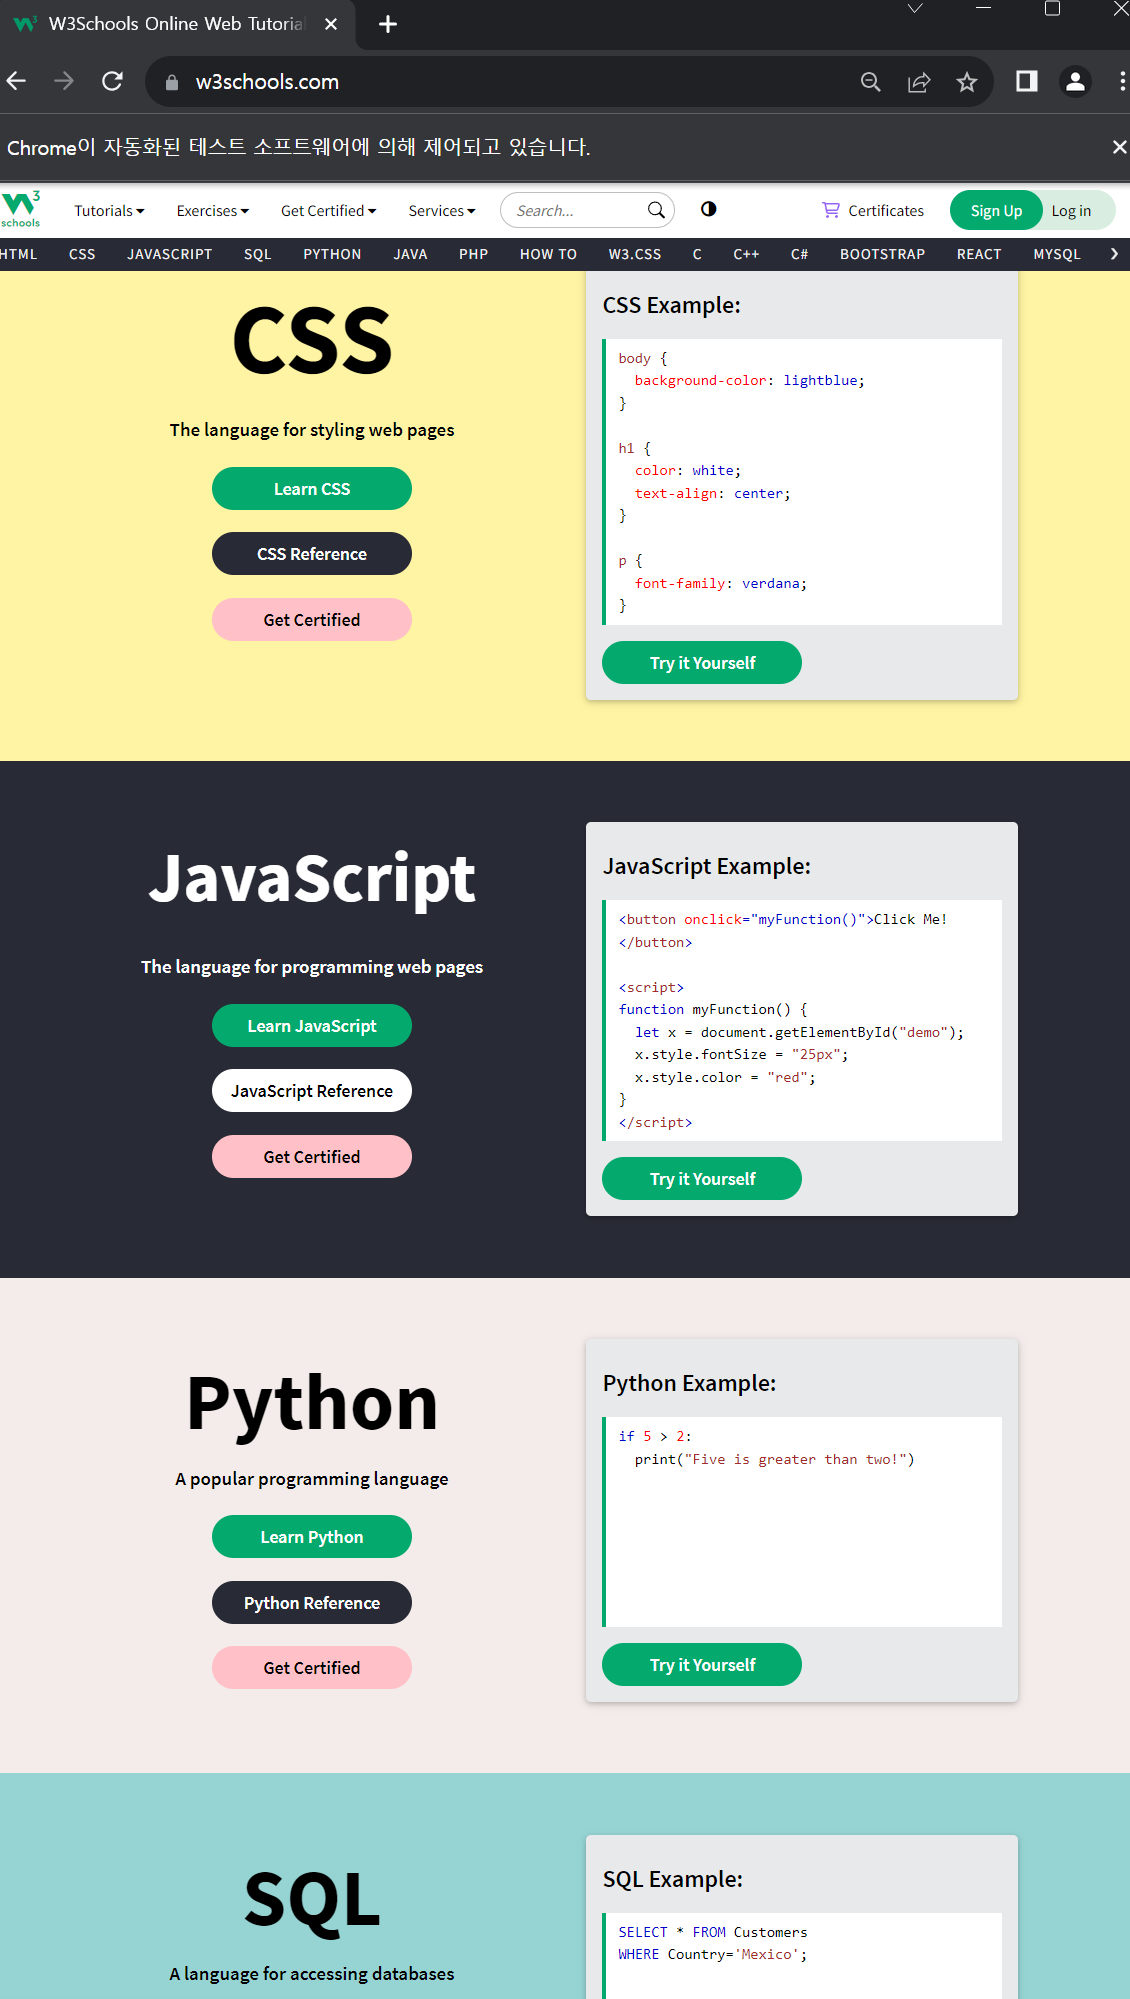Expand Get Certified dropdown menu
This screenshot has height=1999, width=1130.
coord(328,211)
